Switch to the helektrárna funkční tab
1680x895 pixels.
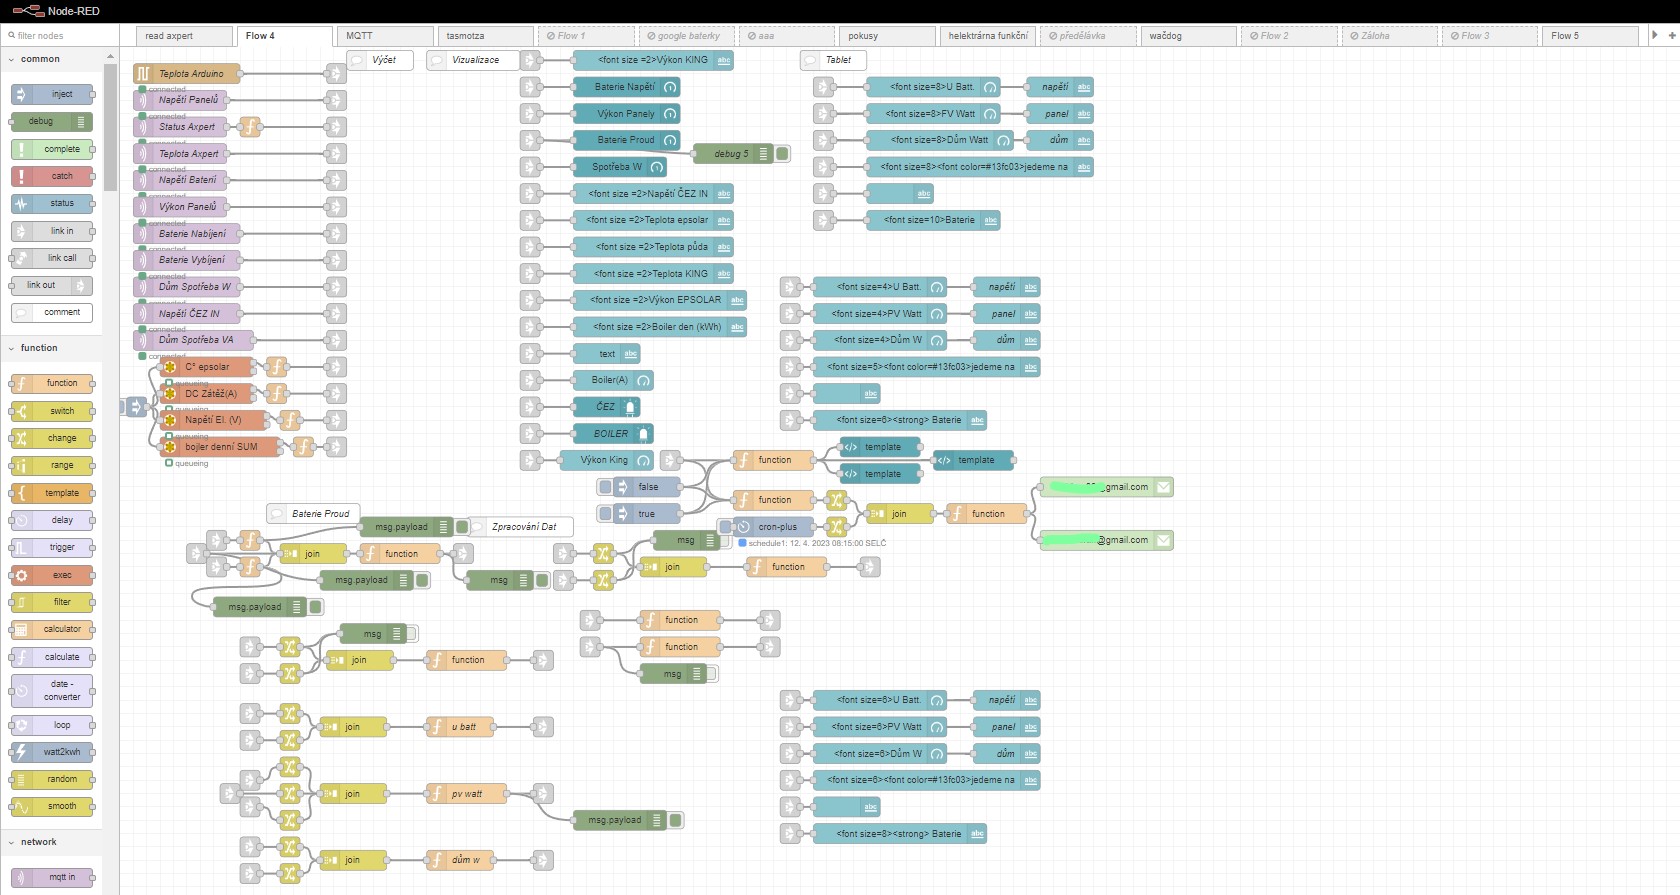[x=988, y=36]
